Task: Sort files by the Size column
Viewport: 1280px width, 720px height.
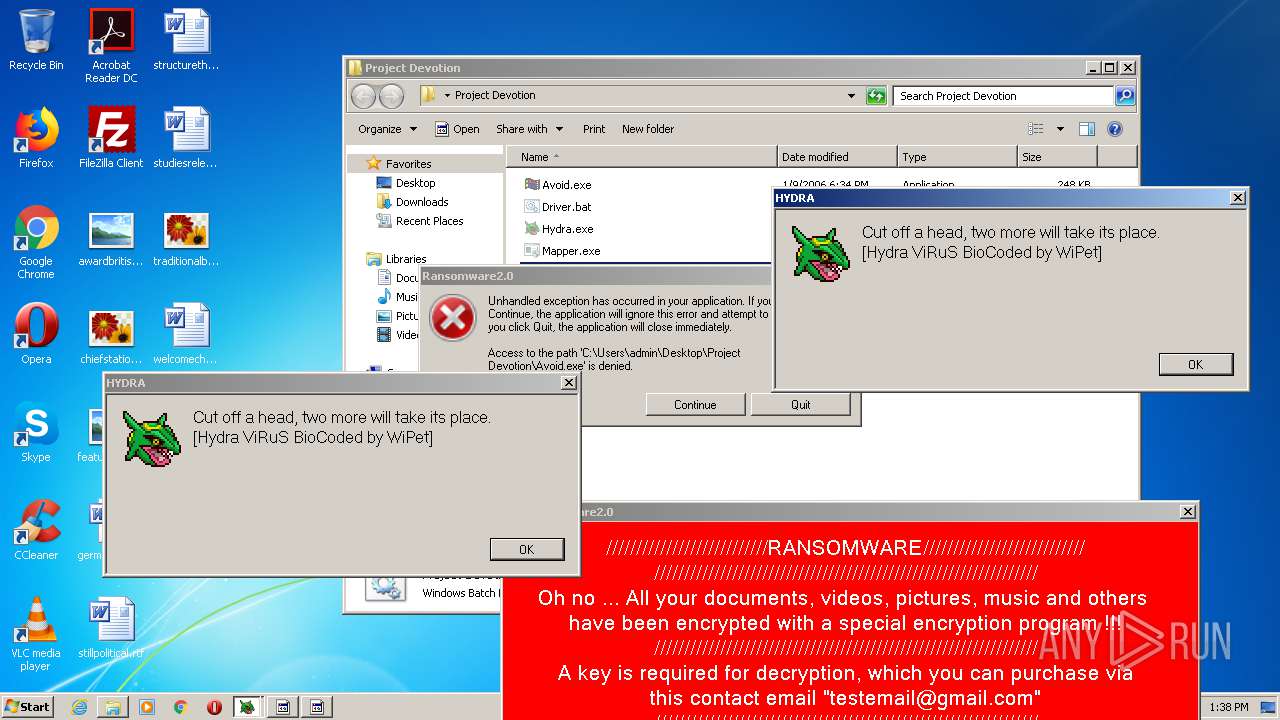Action: click(1057, 157)
